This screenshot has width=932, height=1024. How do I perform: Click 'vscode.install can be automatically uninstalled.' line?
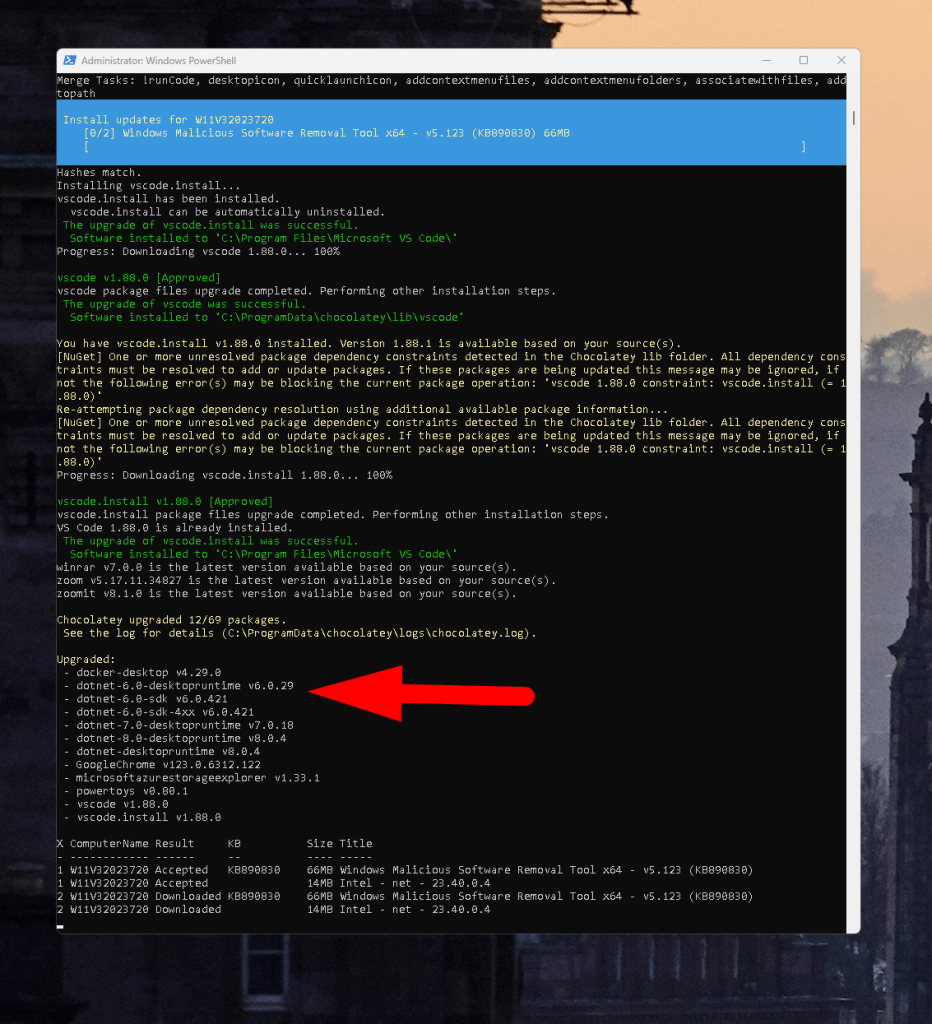pyautogui.click(x=227, y=212)
